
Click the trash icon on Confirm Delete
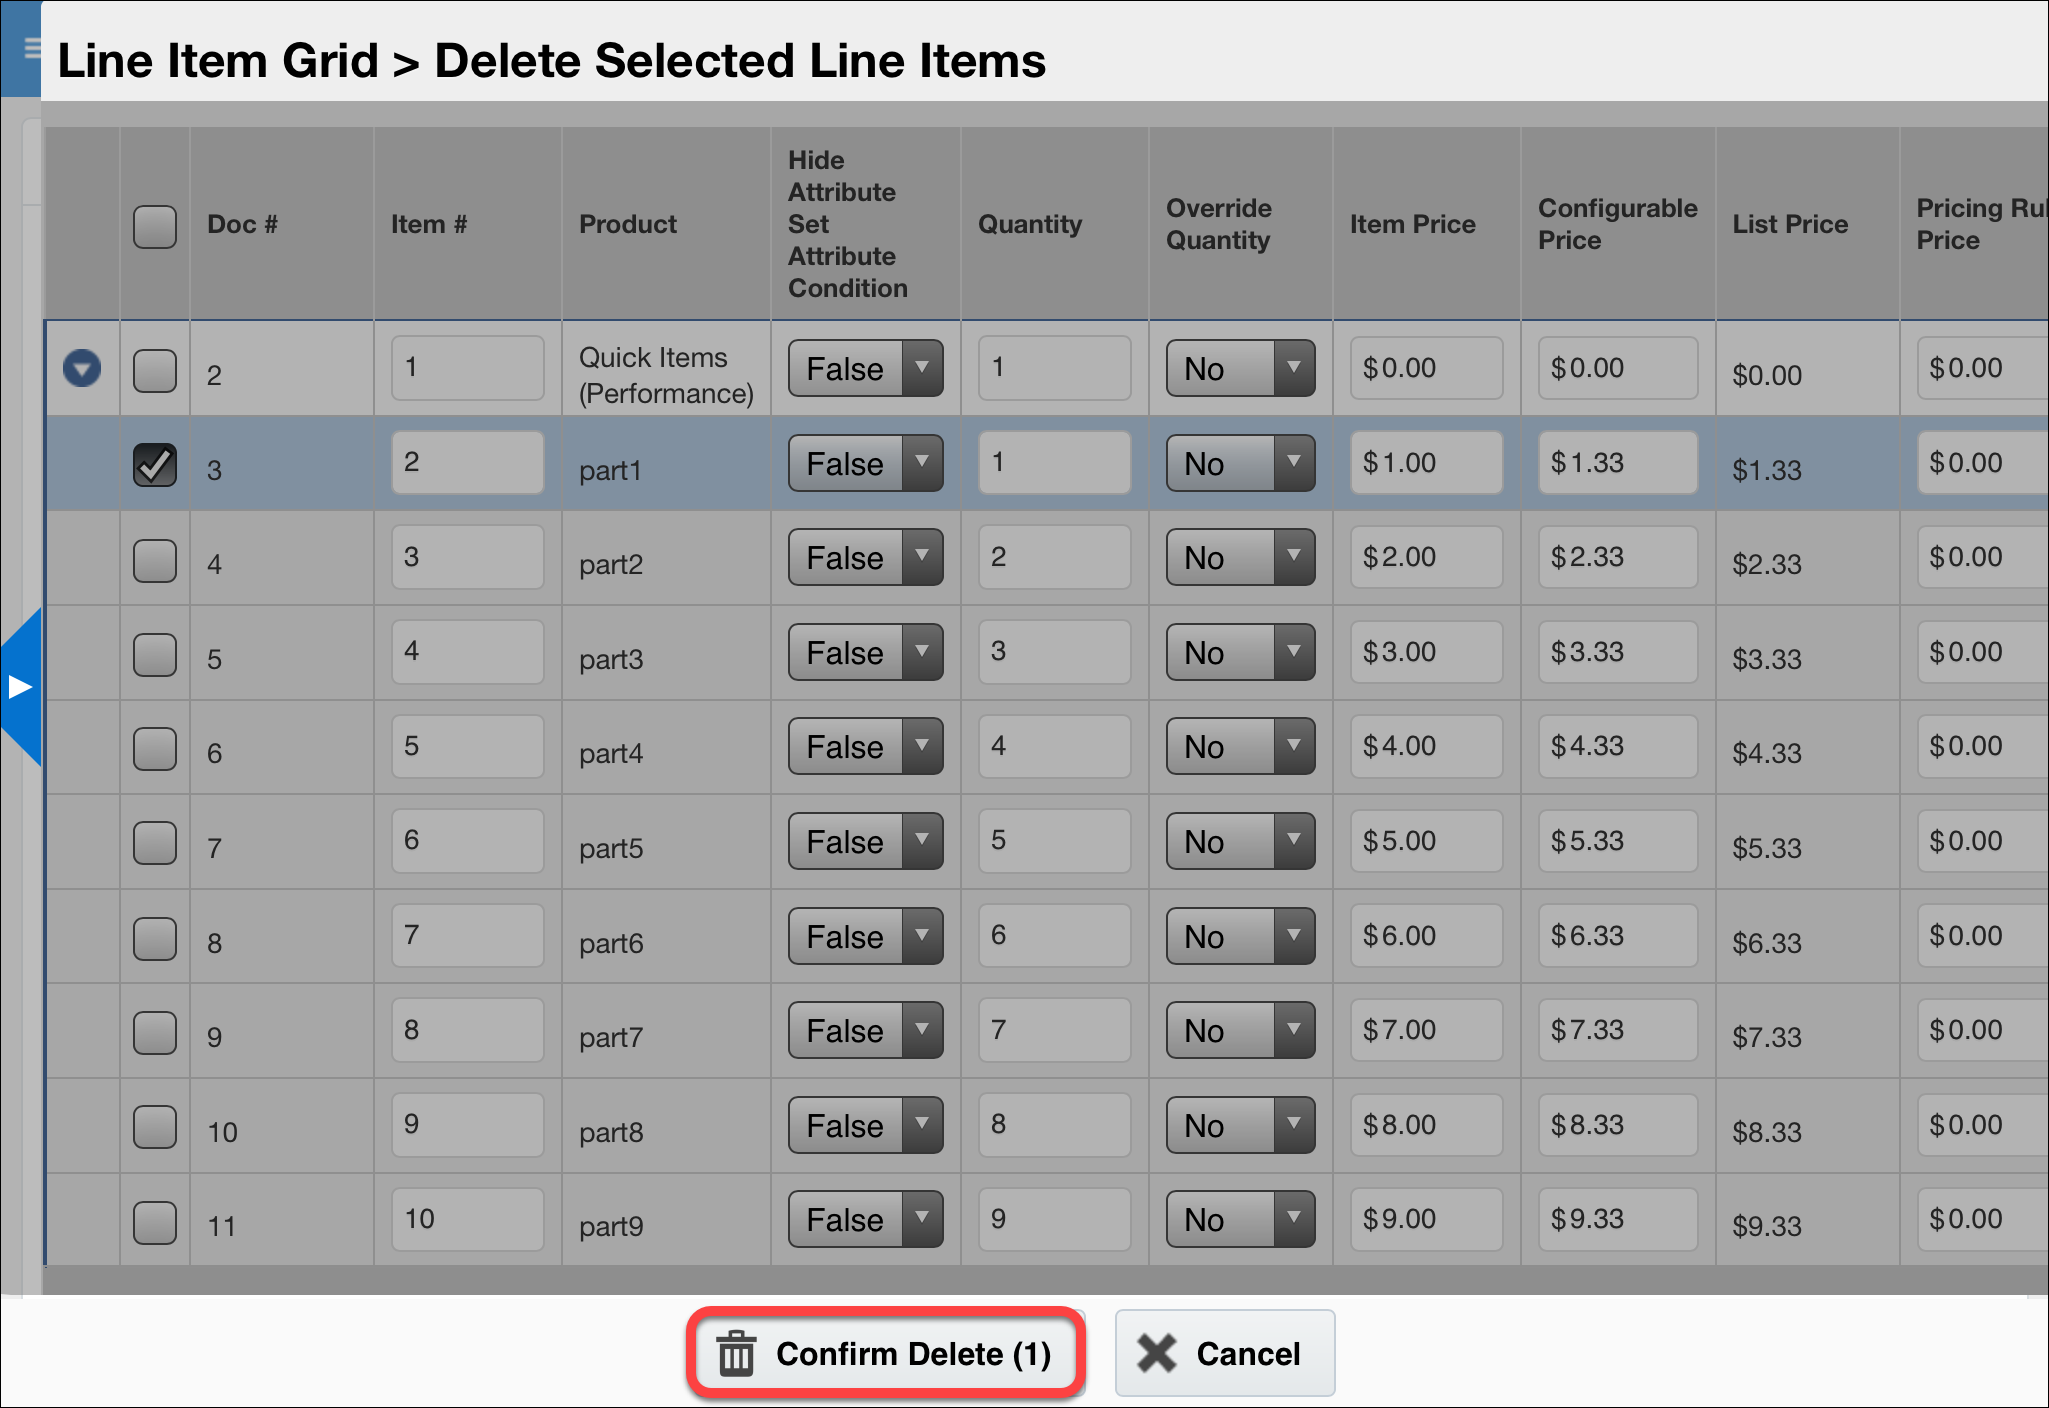click(x=737, y=1353)
